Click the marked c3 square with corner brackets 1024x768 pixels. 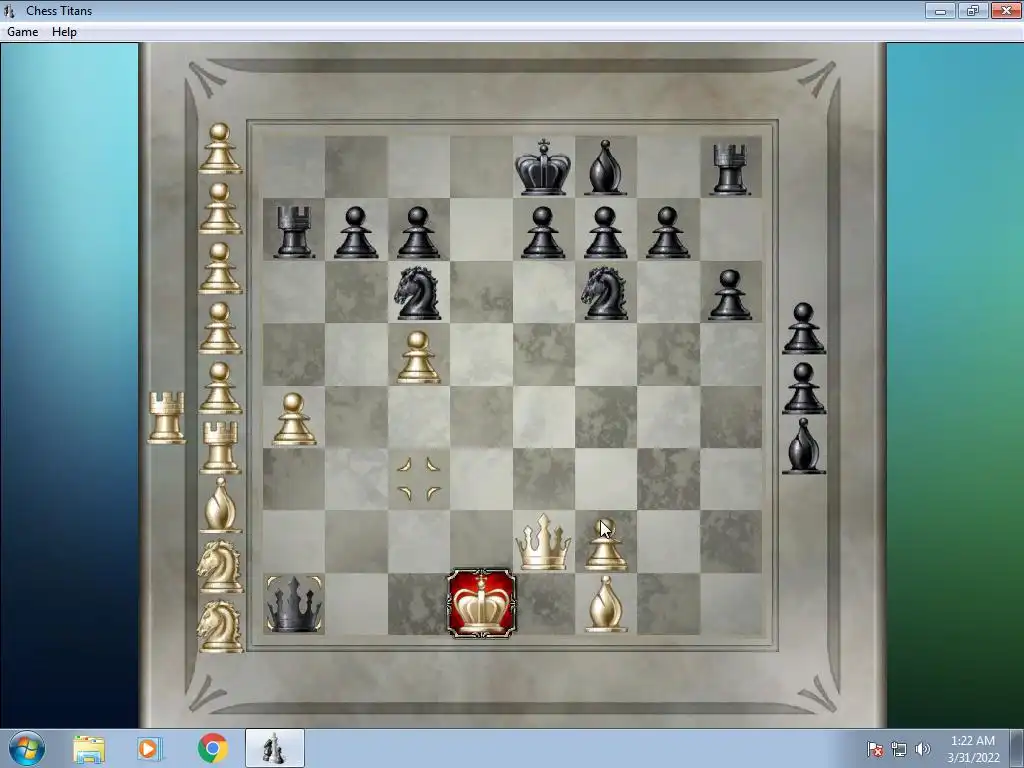click(419, 479)
